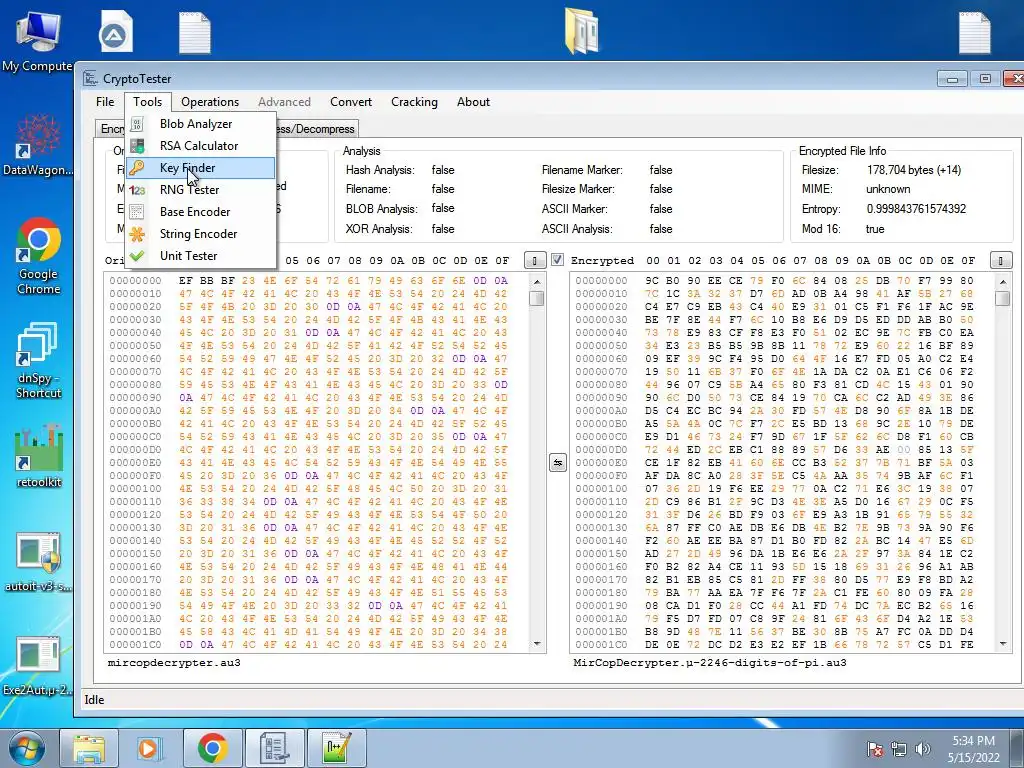Select the autoit-v3-s... desktop installer icon
The height and width of the screenshot is (768, 1024).
[38, 562]
